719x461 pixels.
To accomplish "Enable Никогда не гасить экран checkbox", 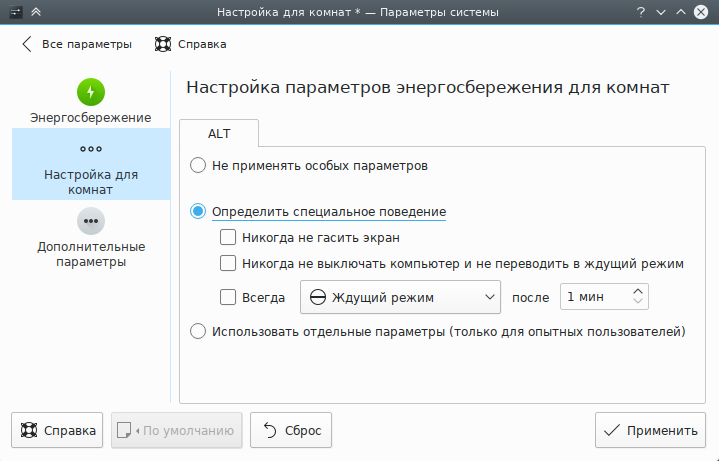I will (x=227, y=238).
